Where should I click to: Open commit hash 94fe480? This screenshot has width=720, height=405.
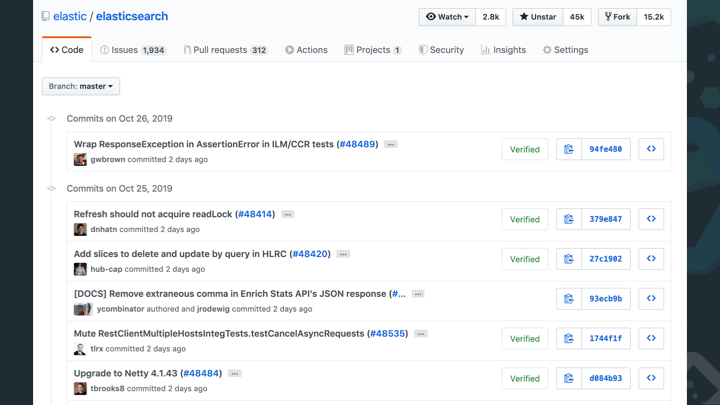tap(606, 149)
